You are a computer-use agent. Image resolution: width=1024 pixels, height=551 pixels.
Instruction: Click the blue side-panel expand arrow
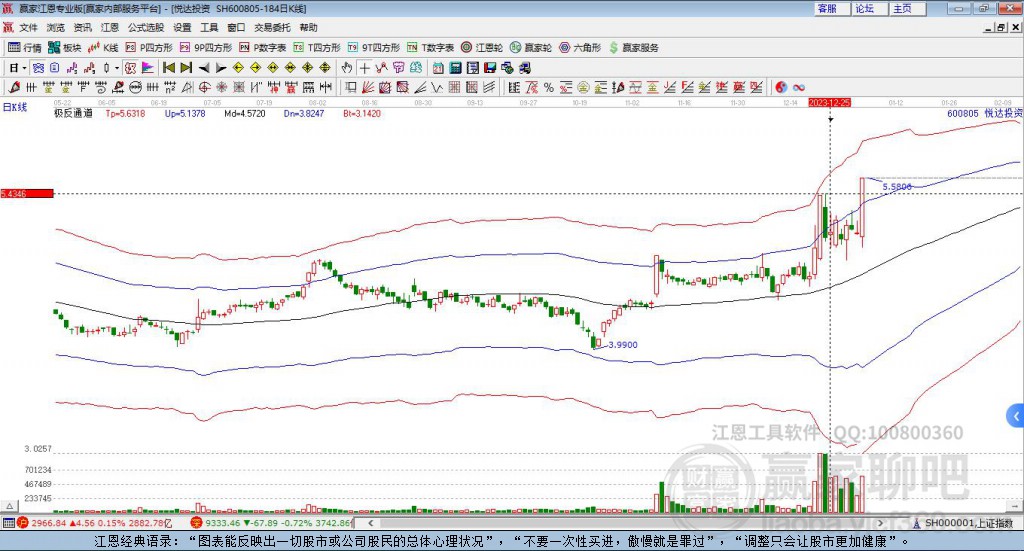point(1016,416)
